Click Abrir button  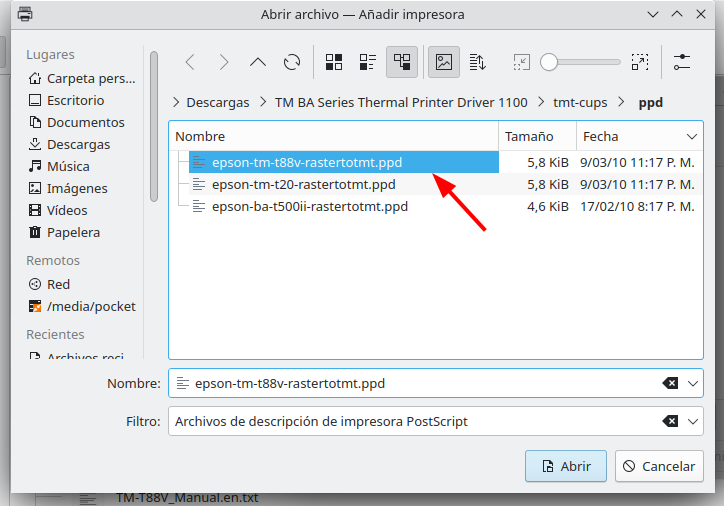[566, 466]
